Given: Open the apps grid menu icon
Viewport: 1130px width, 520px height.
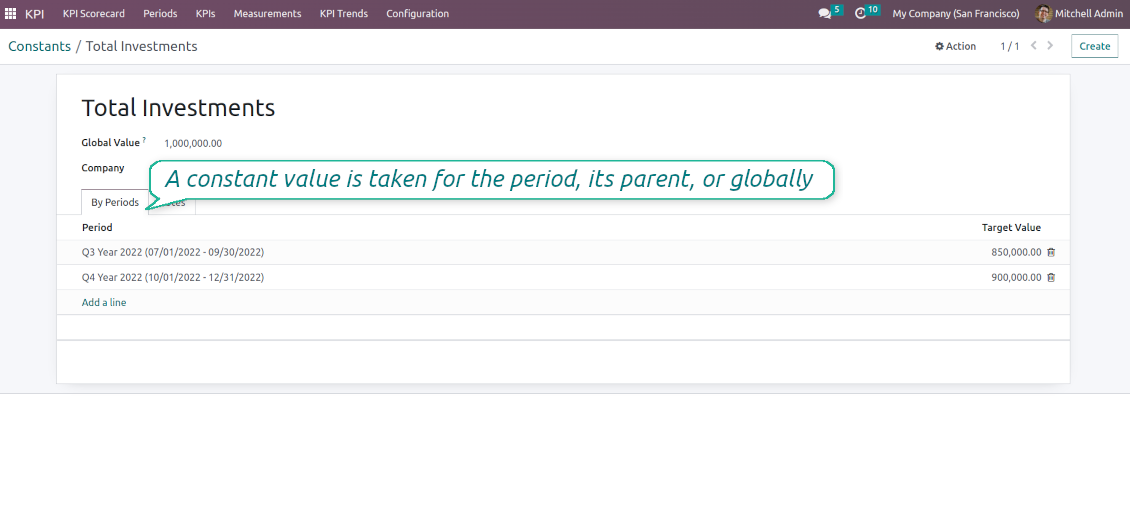Looking at the screenshot, I should 11,14.
